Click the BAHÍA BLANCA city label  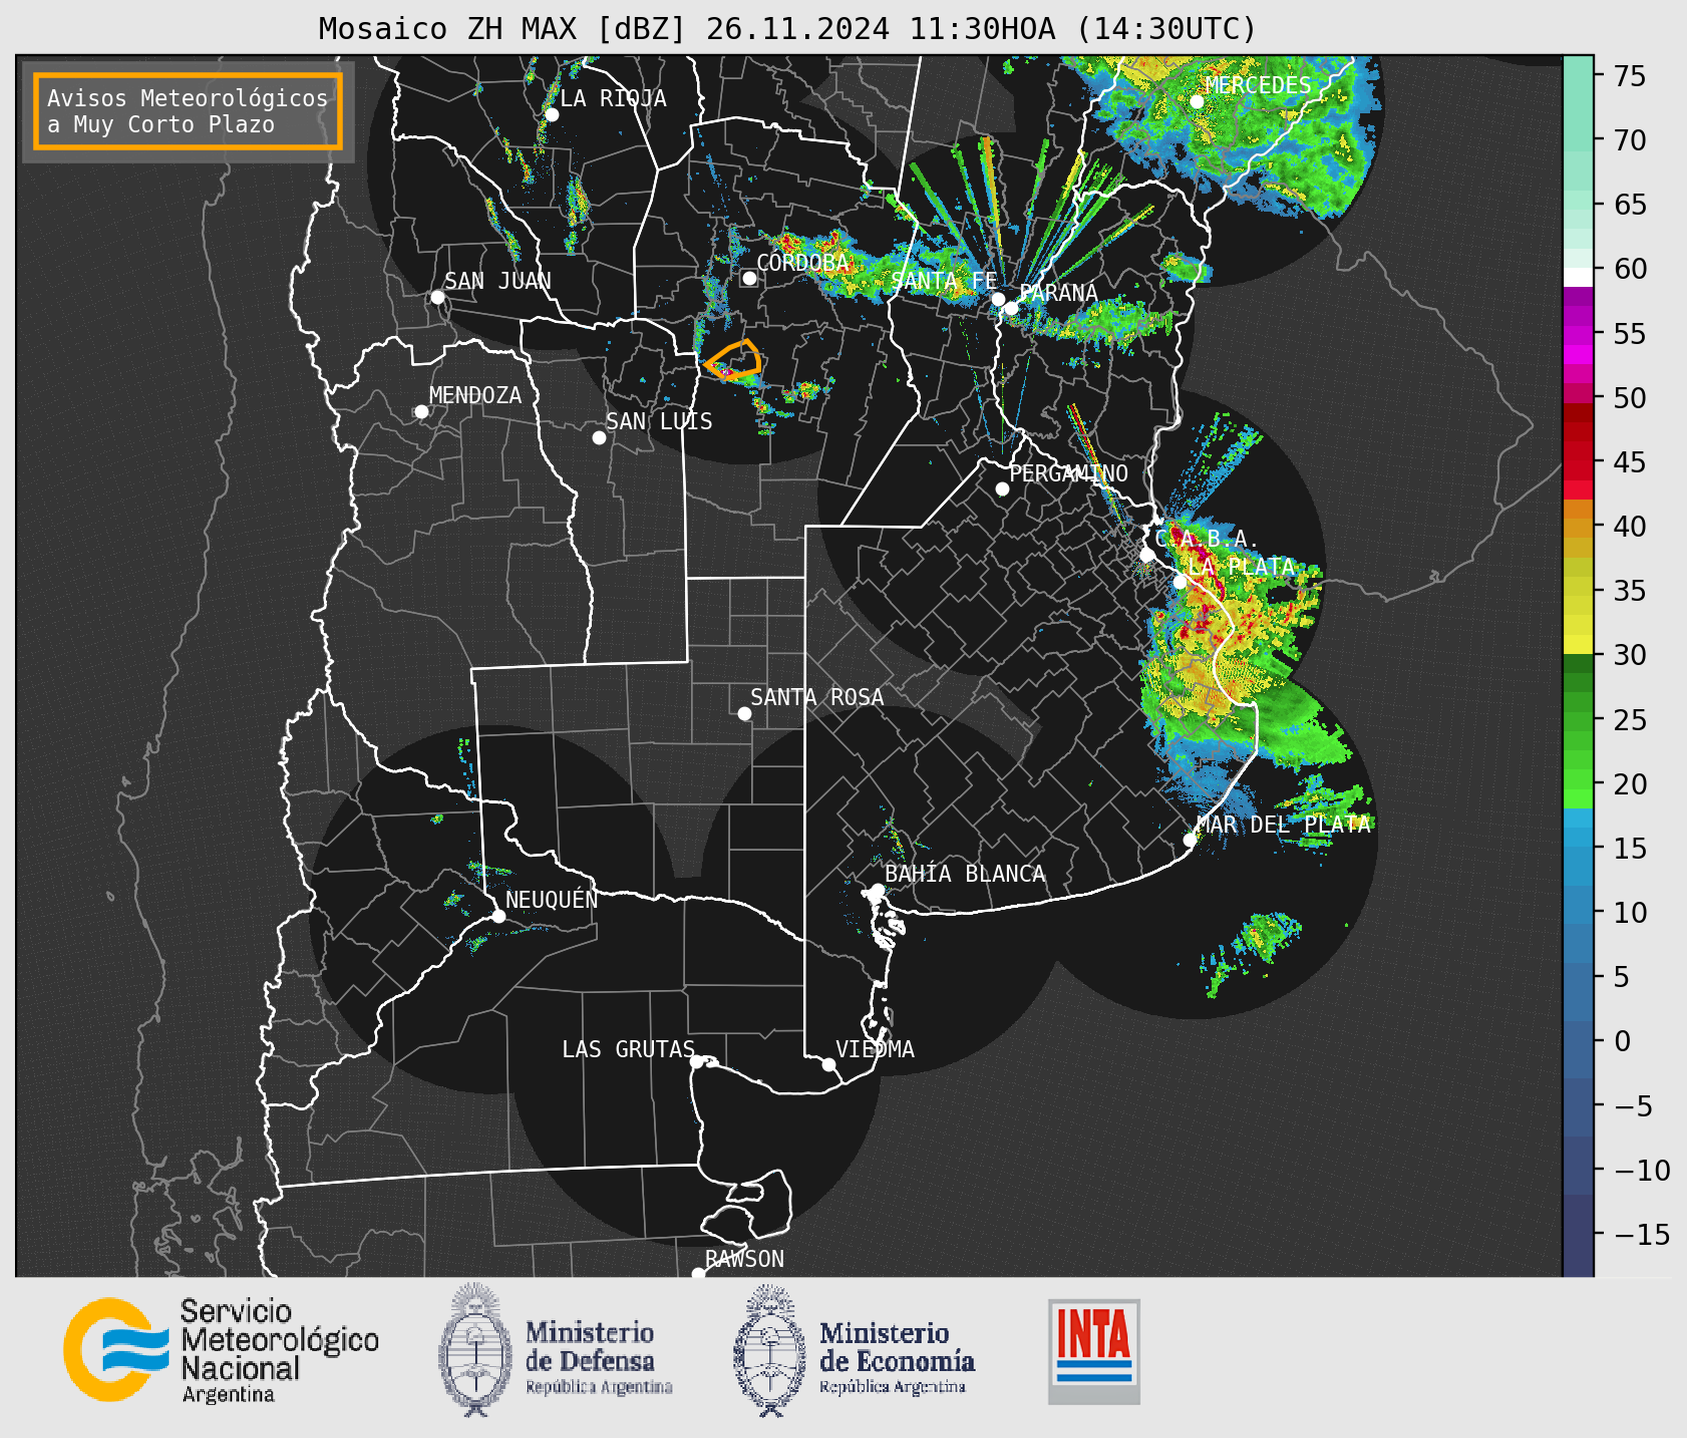coord(965,874)
